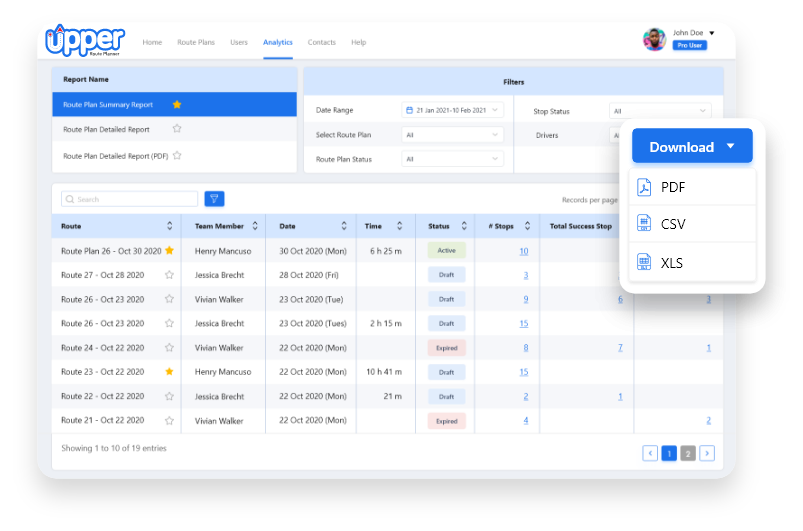Star Route 26 row with Jessica Brecht
Screen dimensions: 803x531
point(170,323)
